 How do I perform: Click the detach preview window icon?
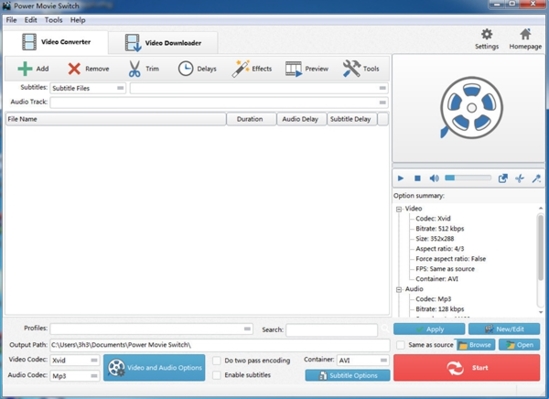point(503,178)
